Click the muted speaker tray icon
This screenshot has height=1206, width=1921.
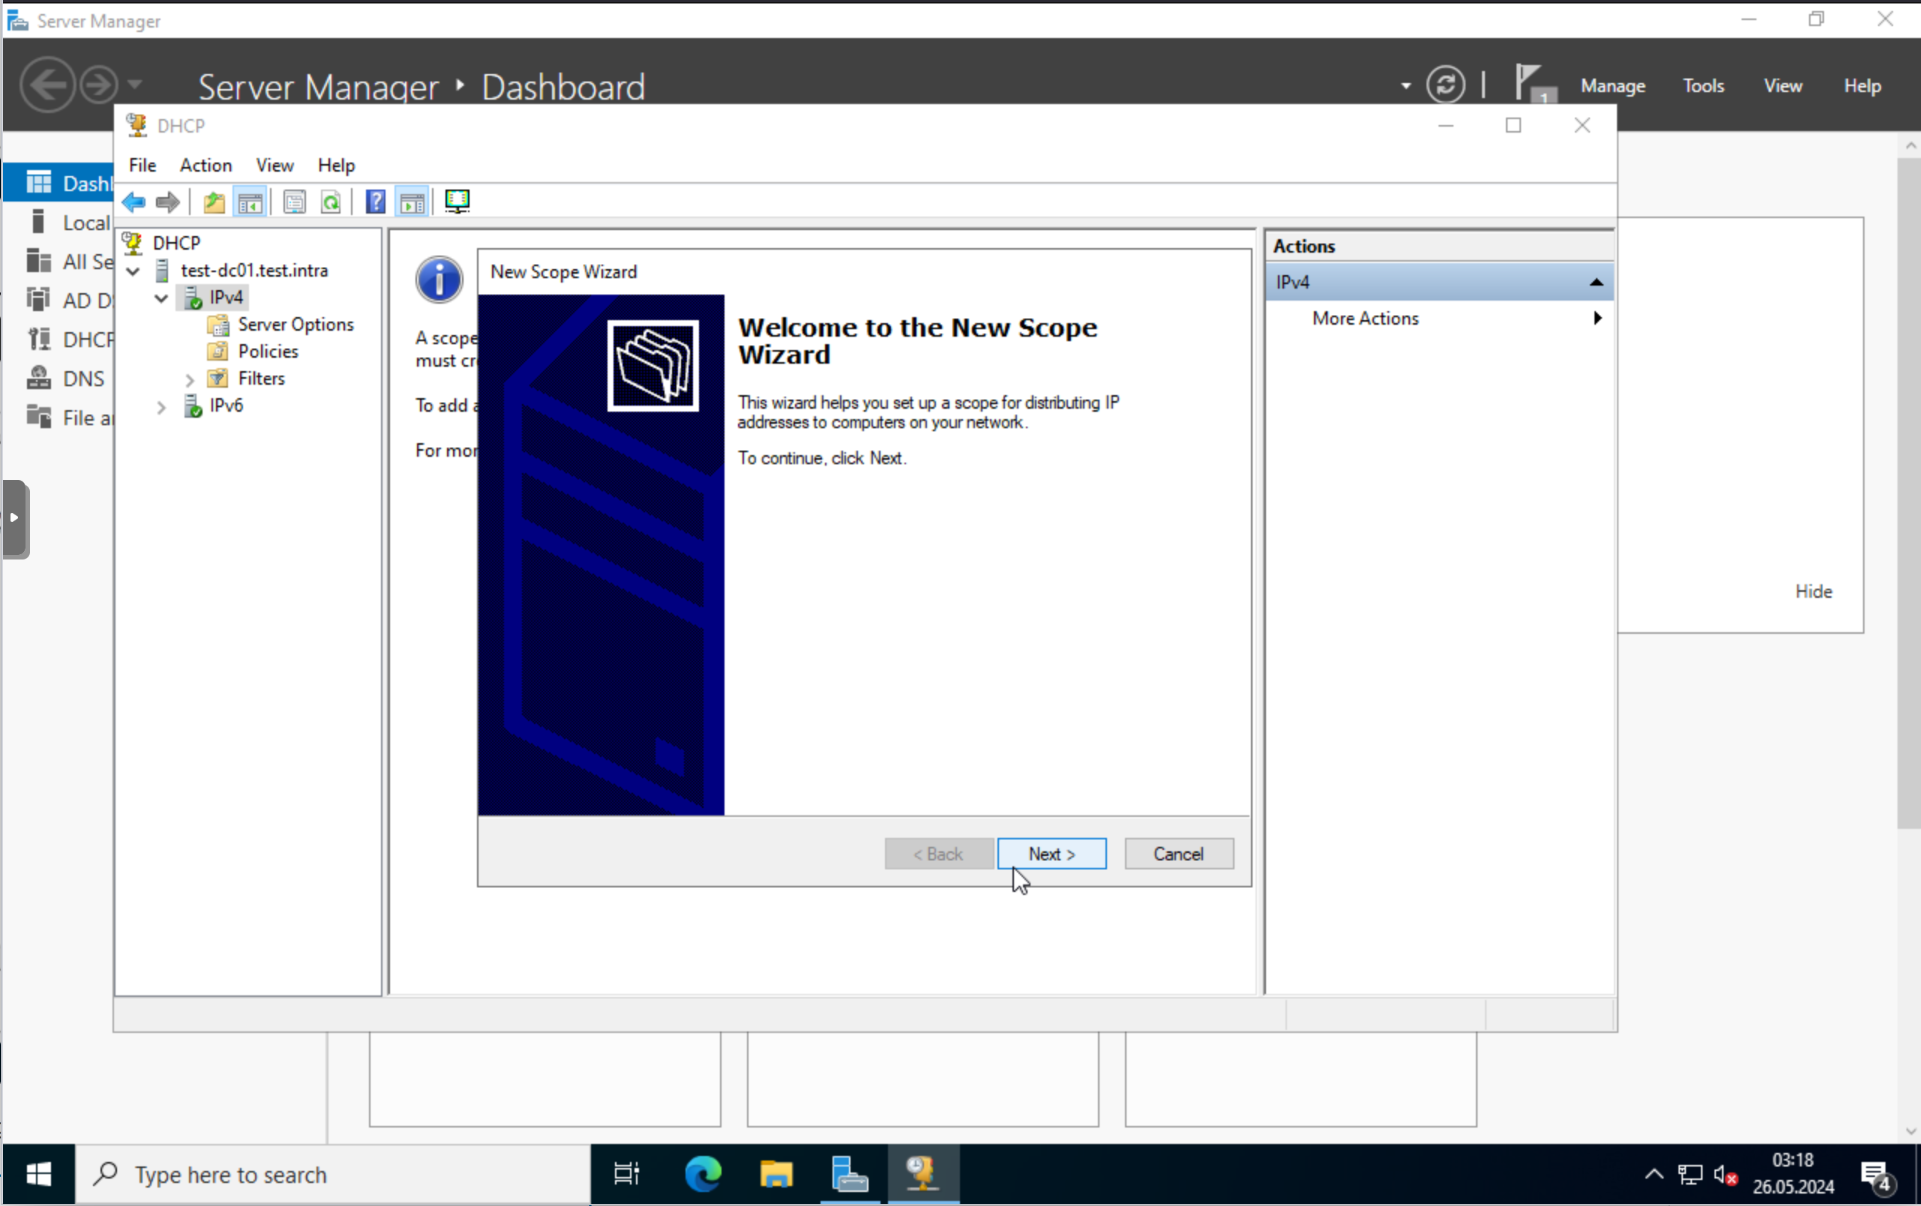[x=1726, y=1175]
